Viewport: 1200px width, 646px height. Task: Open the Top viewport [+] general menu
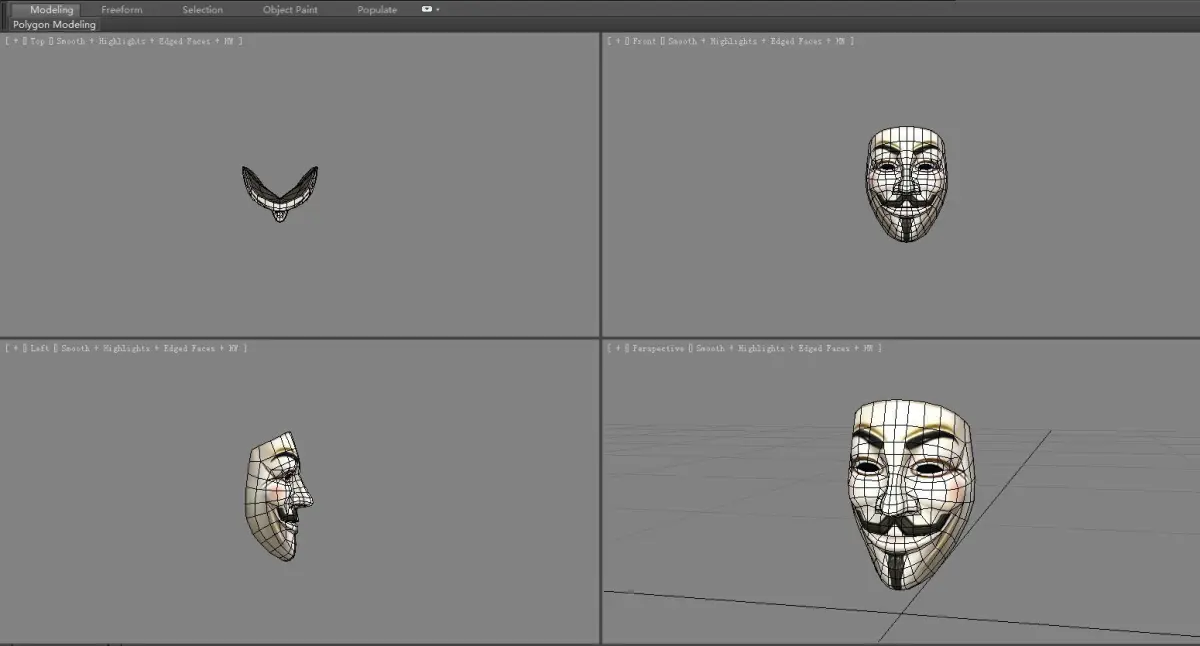click(14, 41)
